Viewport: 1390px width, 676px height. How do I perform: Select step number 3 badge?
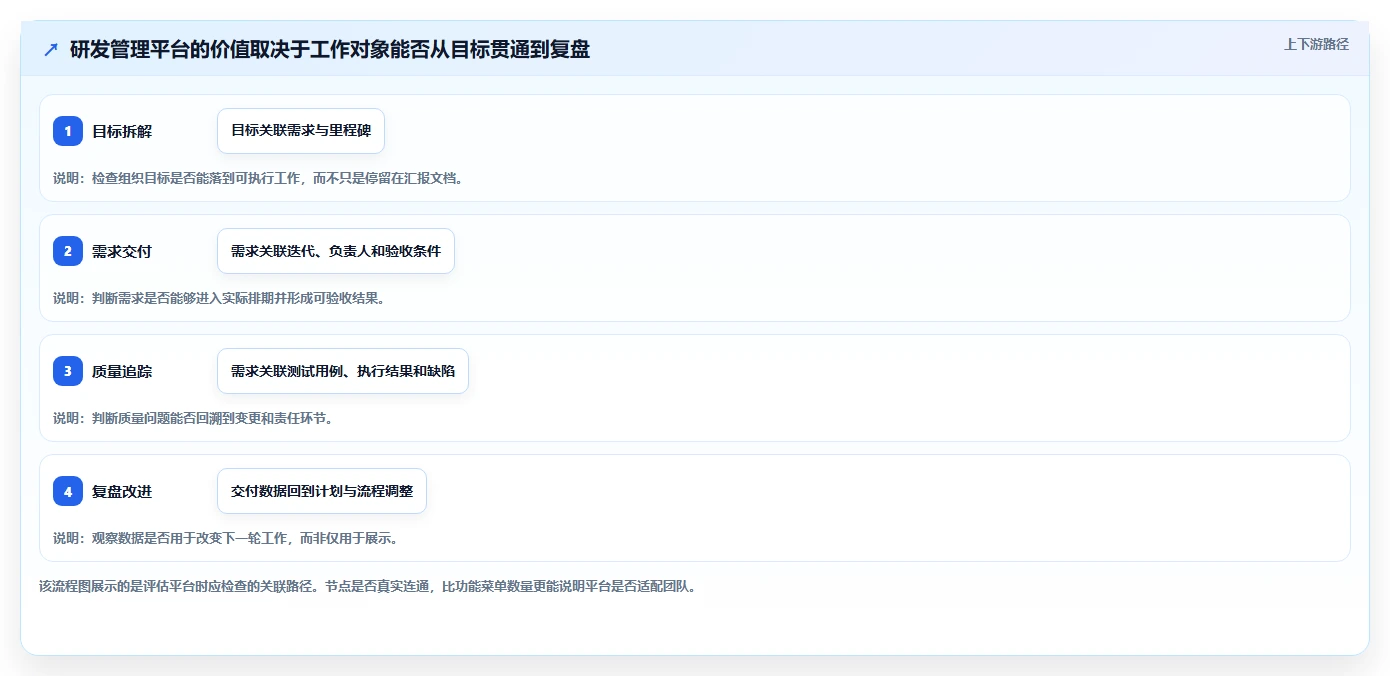(68, 371)
